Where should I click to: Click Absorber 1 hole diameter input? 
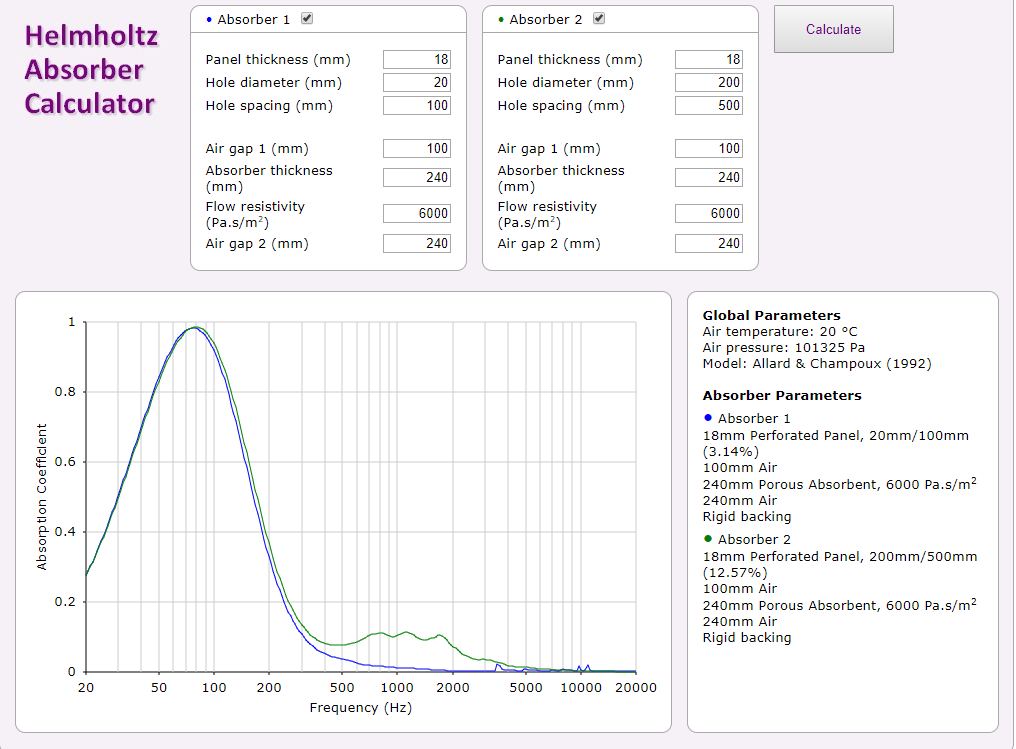[x=416, y=83]
